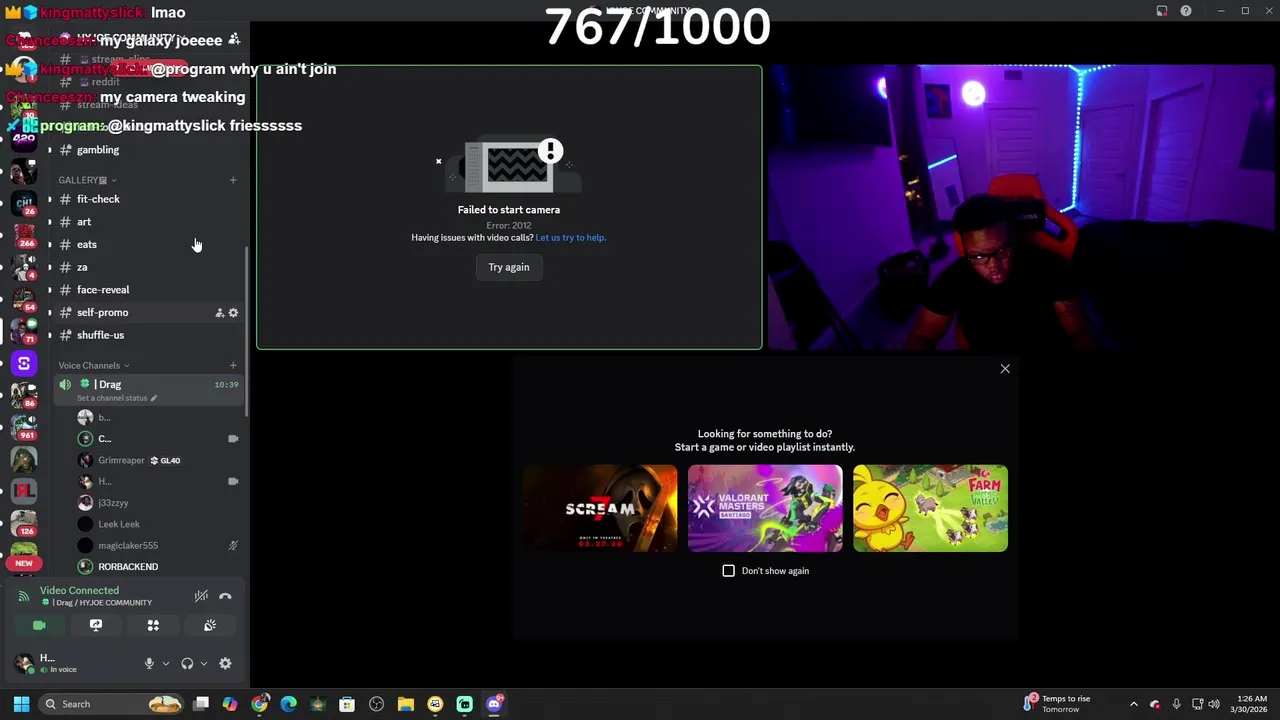Toggle noise suppression icon

[201, 596]
